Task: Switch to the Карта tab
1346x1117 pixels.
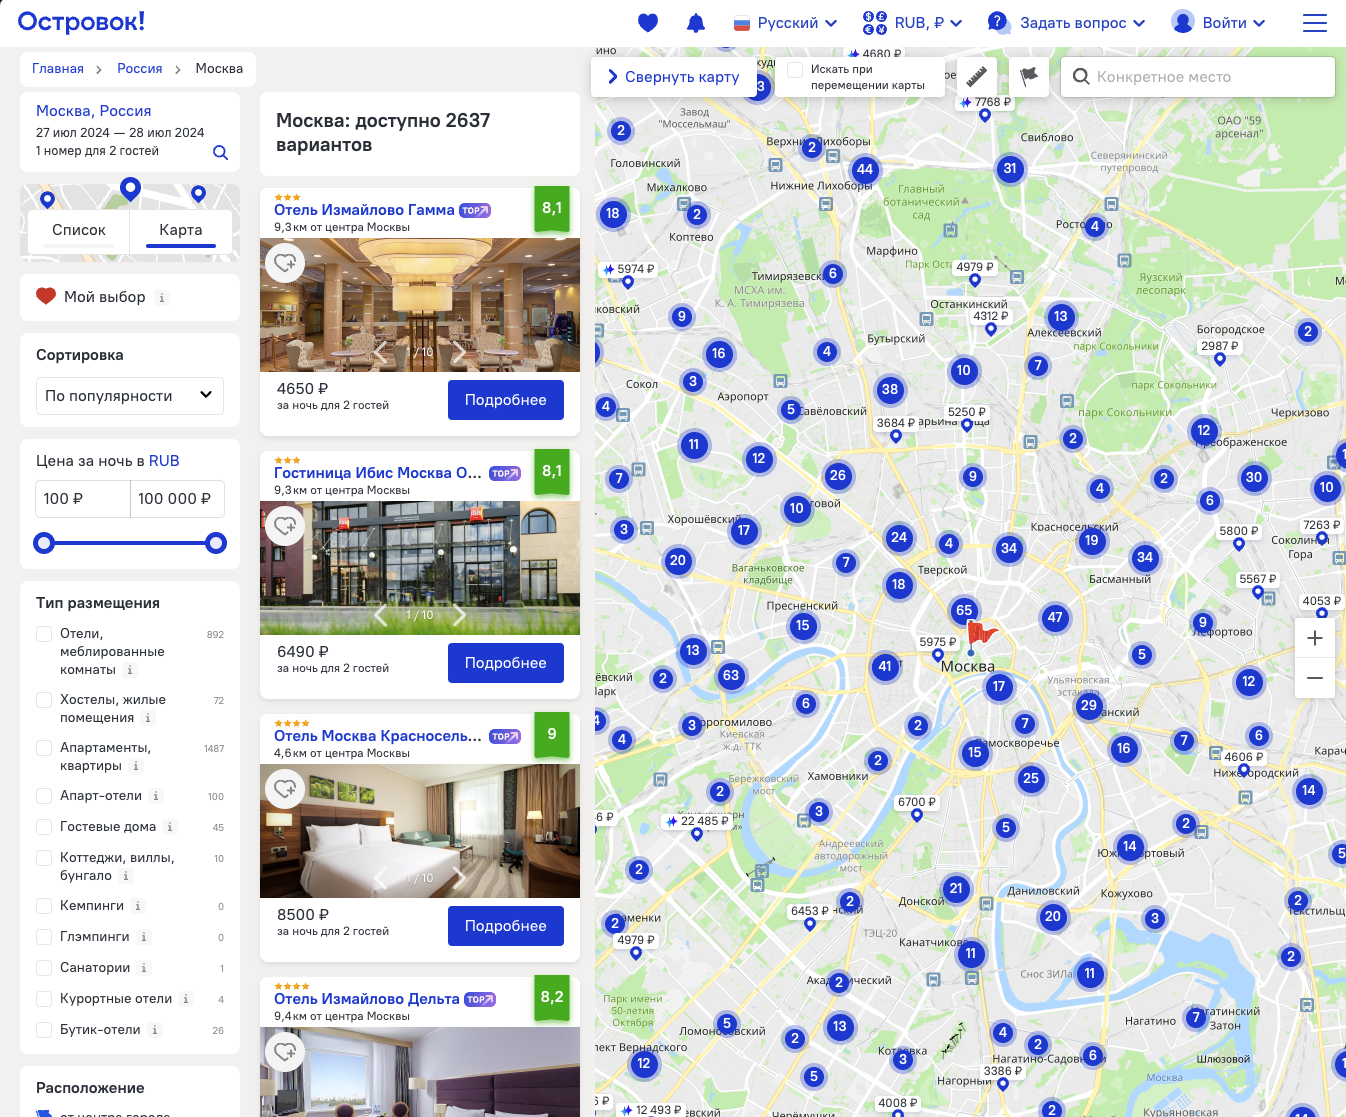Action: tap(181, 231)
